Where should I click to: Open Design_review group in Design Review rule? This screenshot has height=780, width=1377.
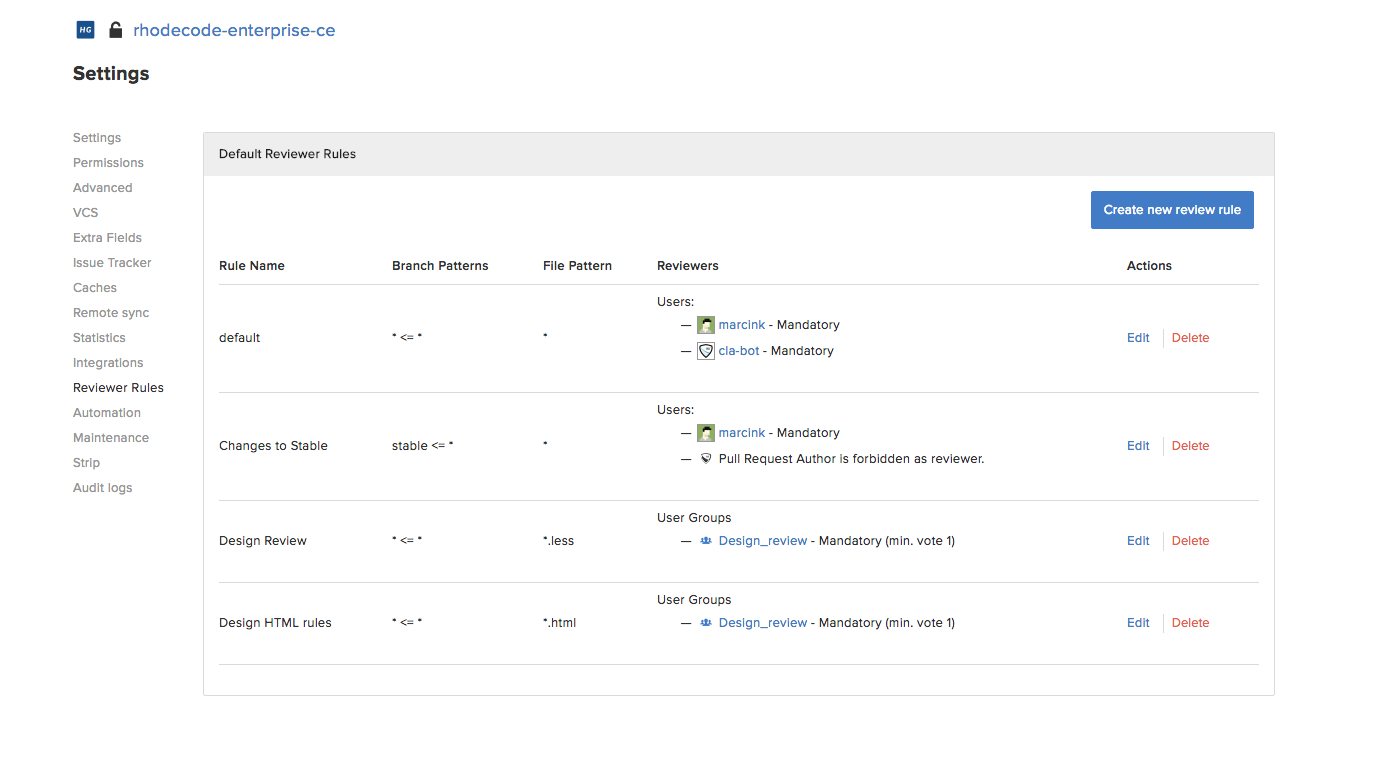[762, 541]
